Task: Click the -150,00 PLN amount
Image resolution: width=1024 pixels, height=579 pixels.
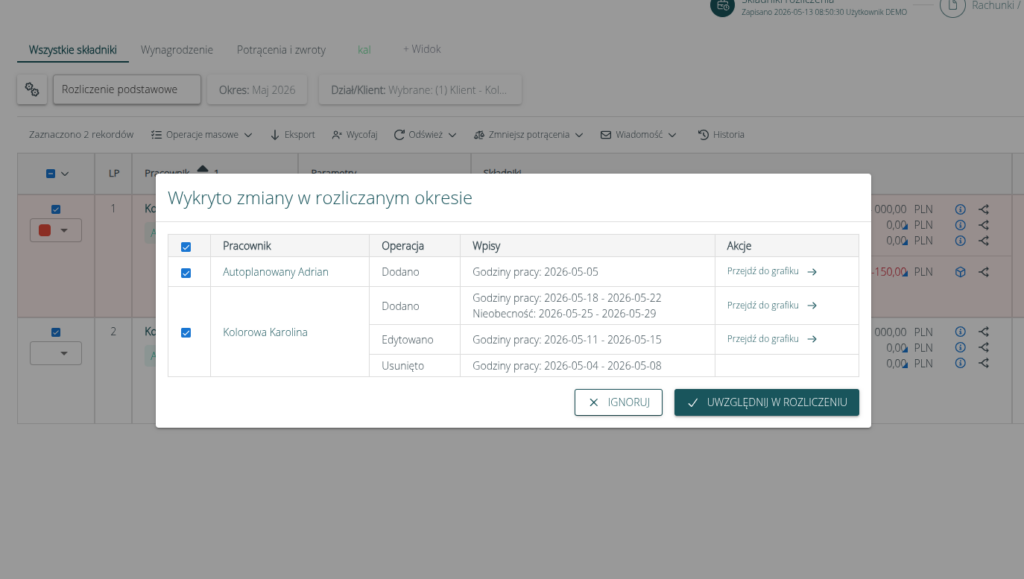Action: coord(902,272)
